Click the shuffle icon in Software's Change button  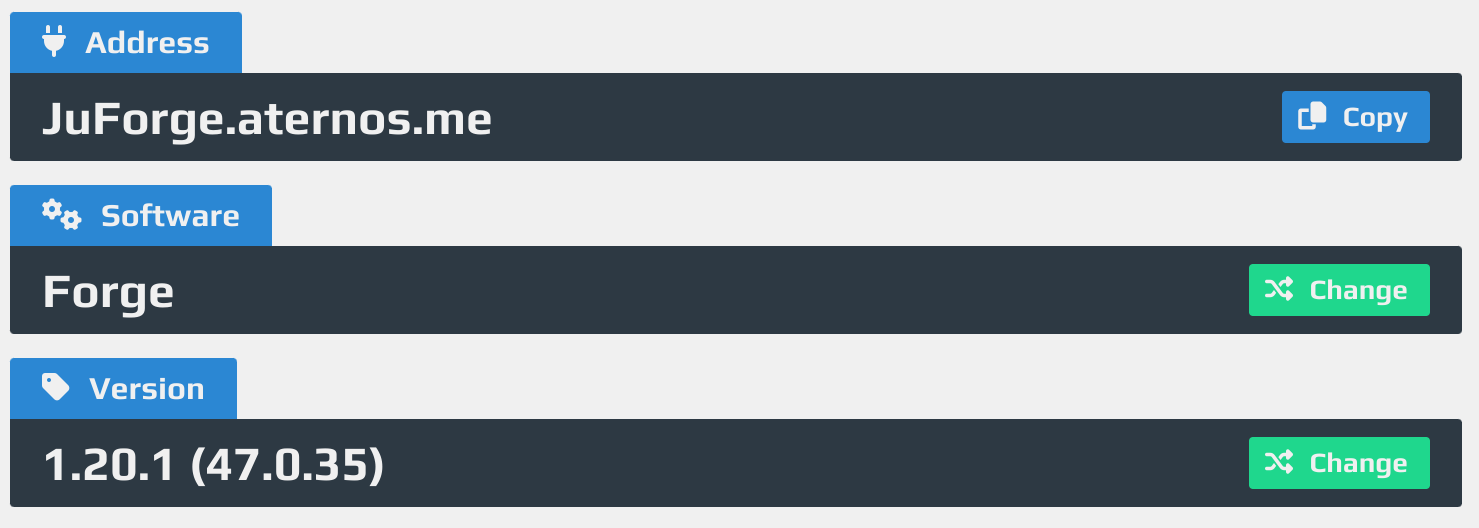(1279, 290)
